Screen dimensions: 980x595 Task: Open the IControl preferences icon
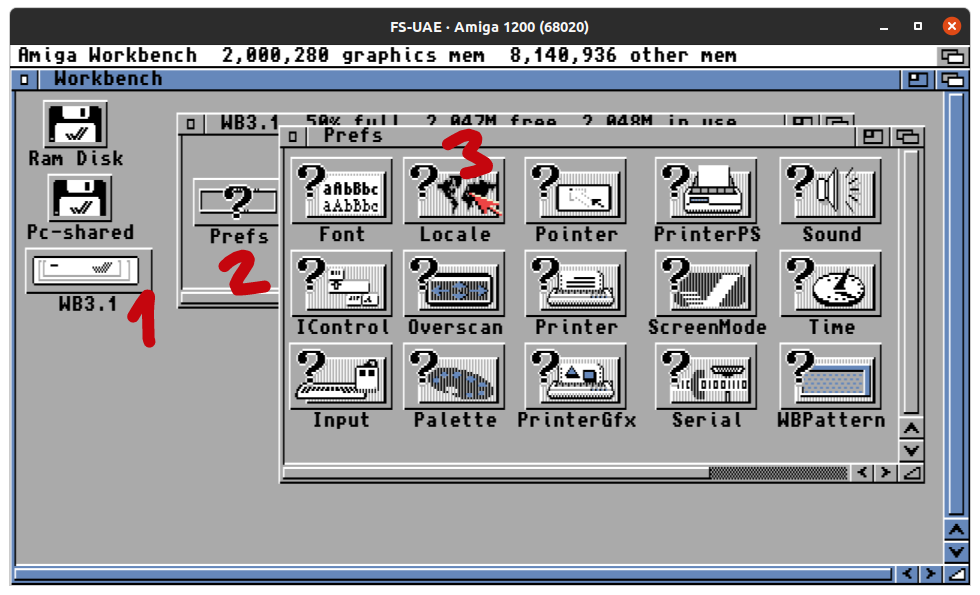[x=341, y=283]
